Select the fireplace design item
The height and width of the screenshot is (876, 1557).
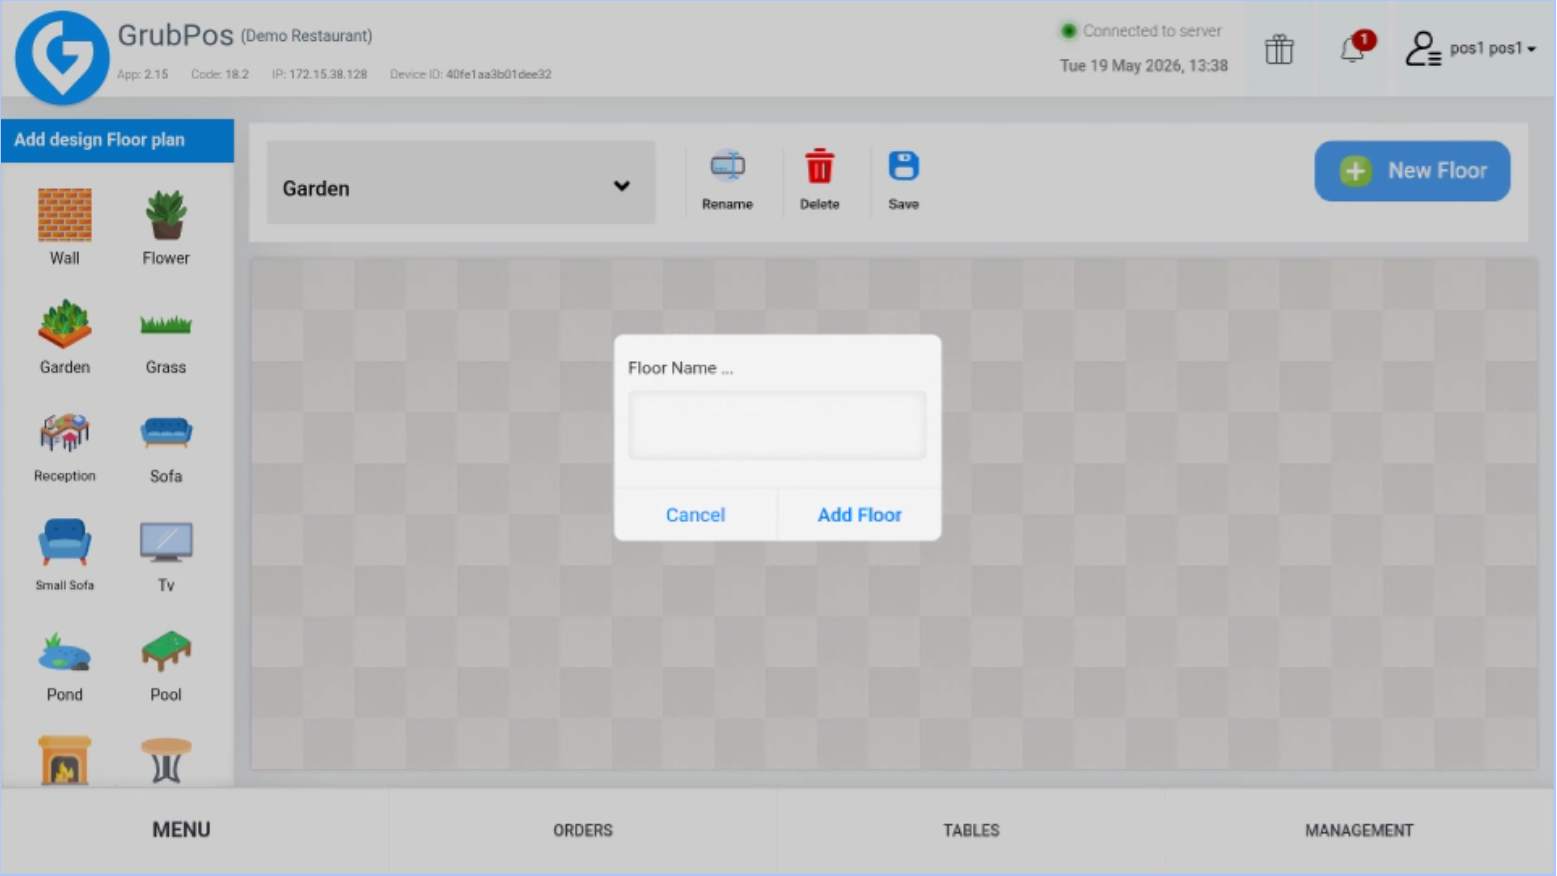pos(65,760)
